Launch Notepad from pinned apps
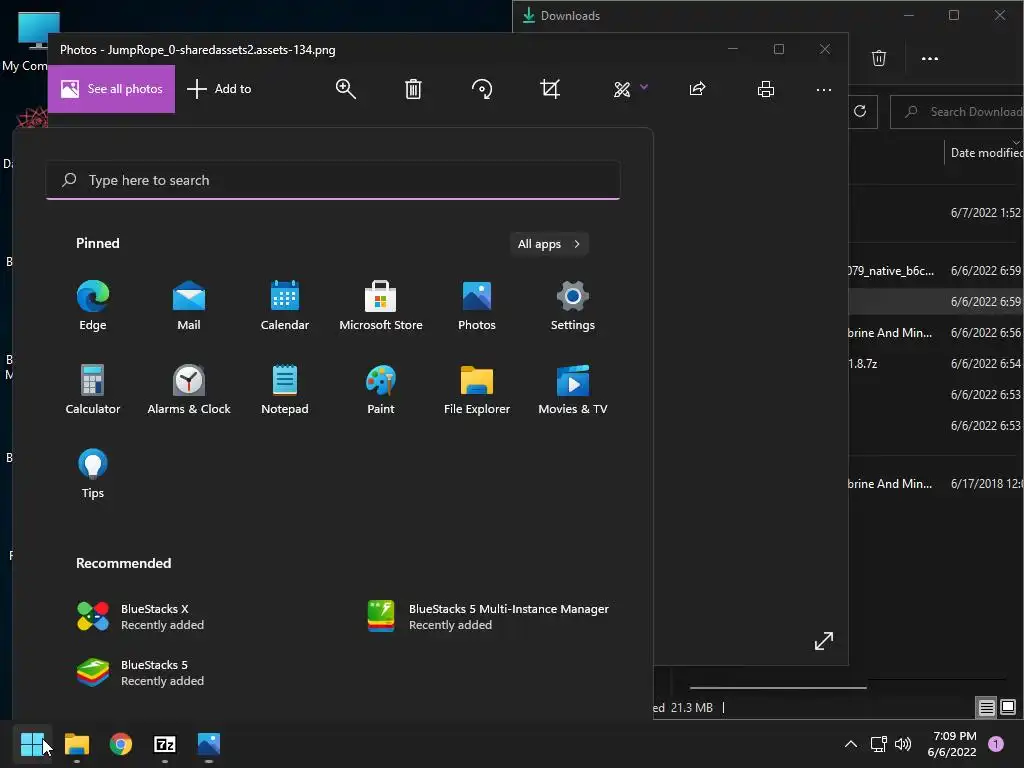The width and height of the screenshot is (1024, 768). coord(285,390)
